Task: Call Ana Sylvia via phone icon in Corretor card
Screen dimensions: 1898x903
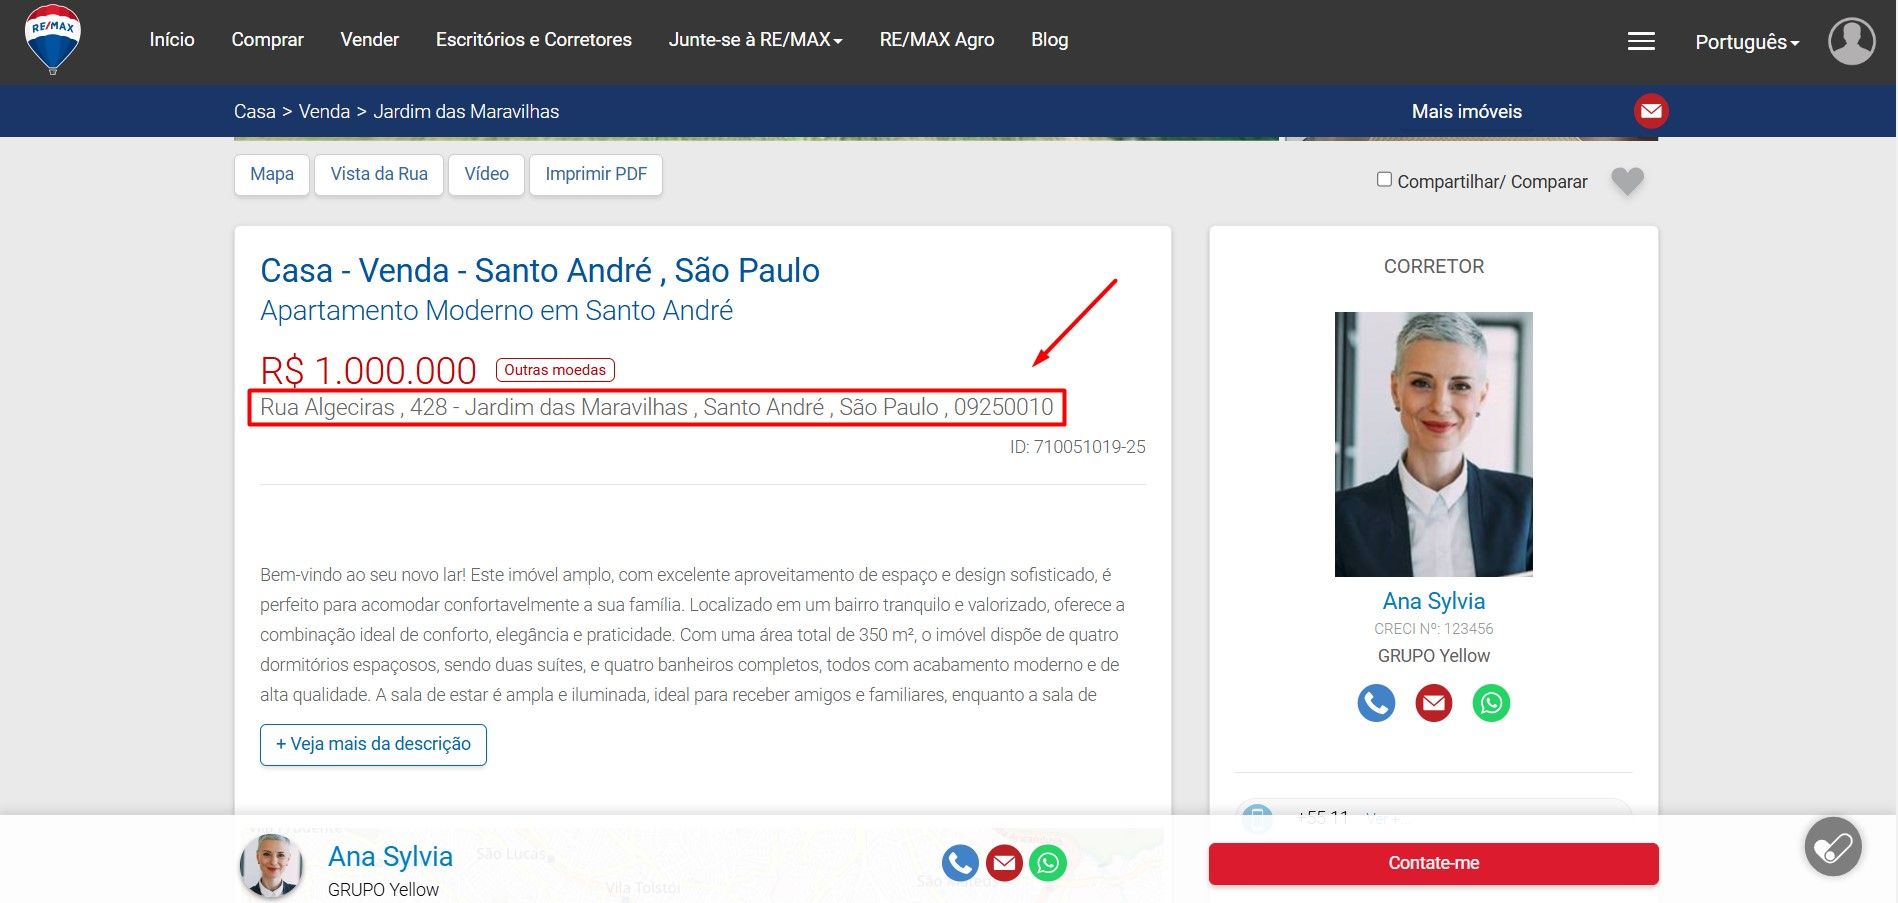Action: (1376, 703)
